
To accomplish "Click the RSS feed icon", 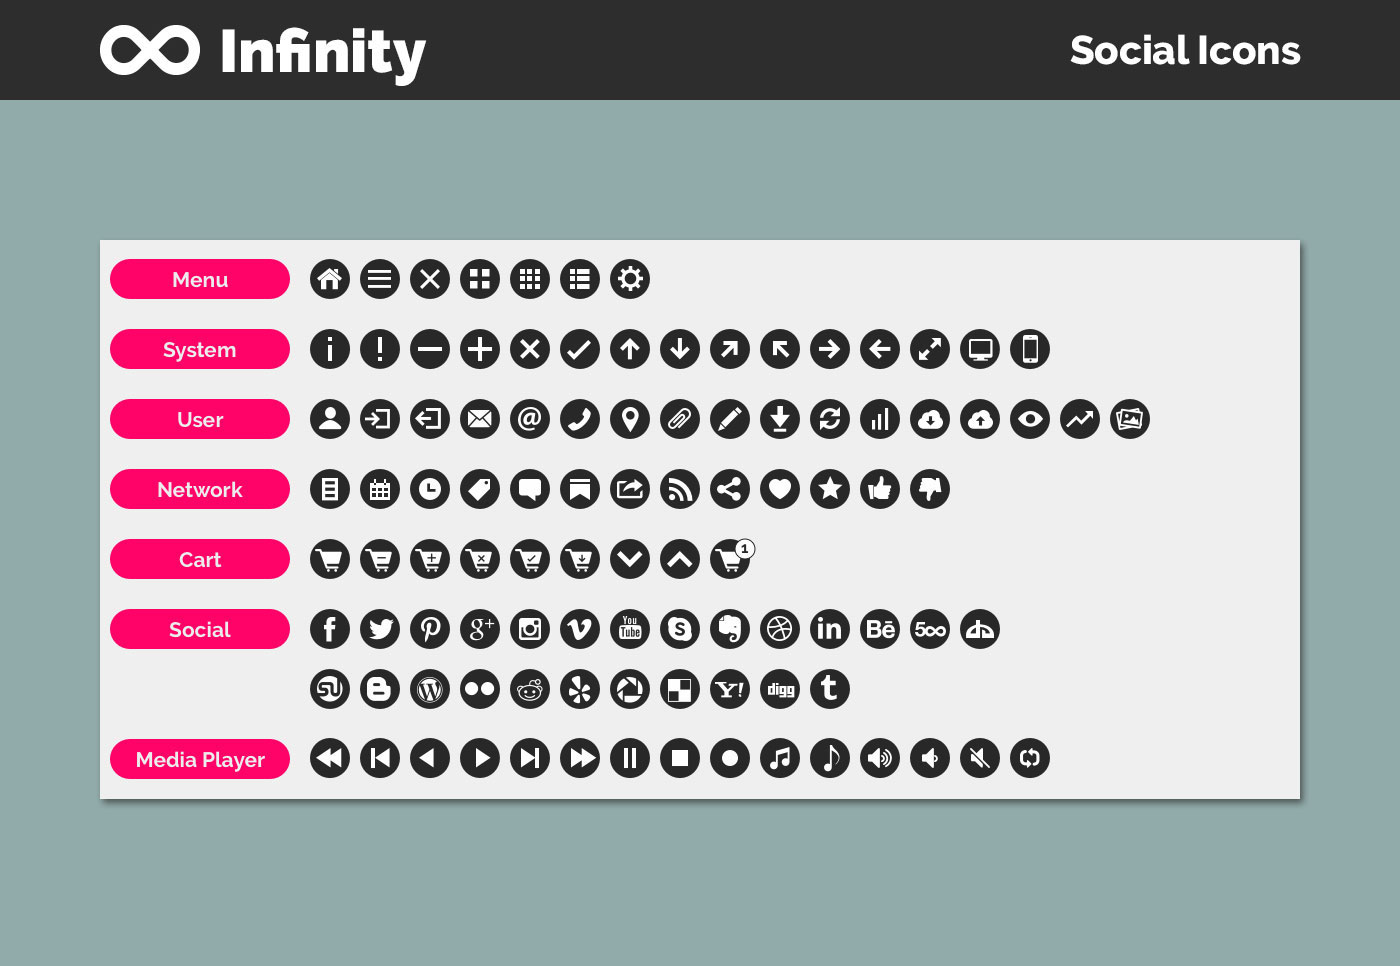I will pyautogui.click(x=680, y=489).
